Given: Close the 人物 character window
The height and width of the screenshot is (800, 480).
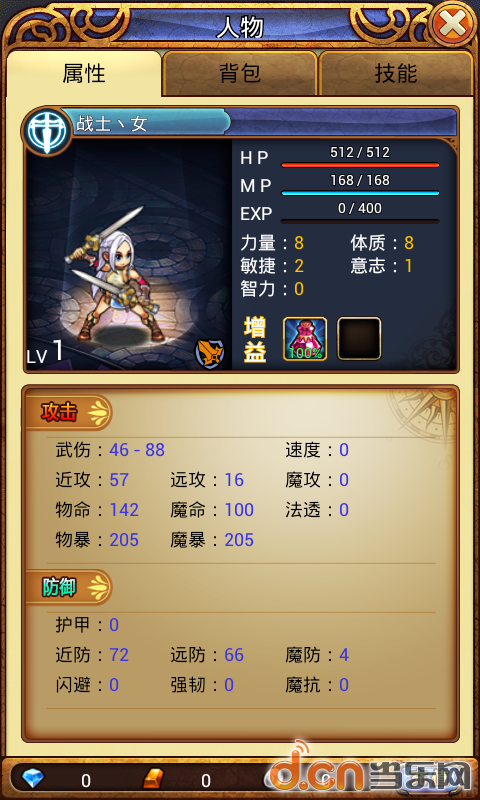Looking at the screenshot, I should click(453, 24).
